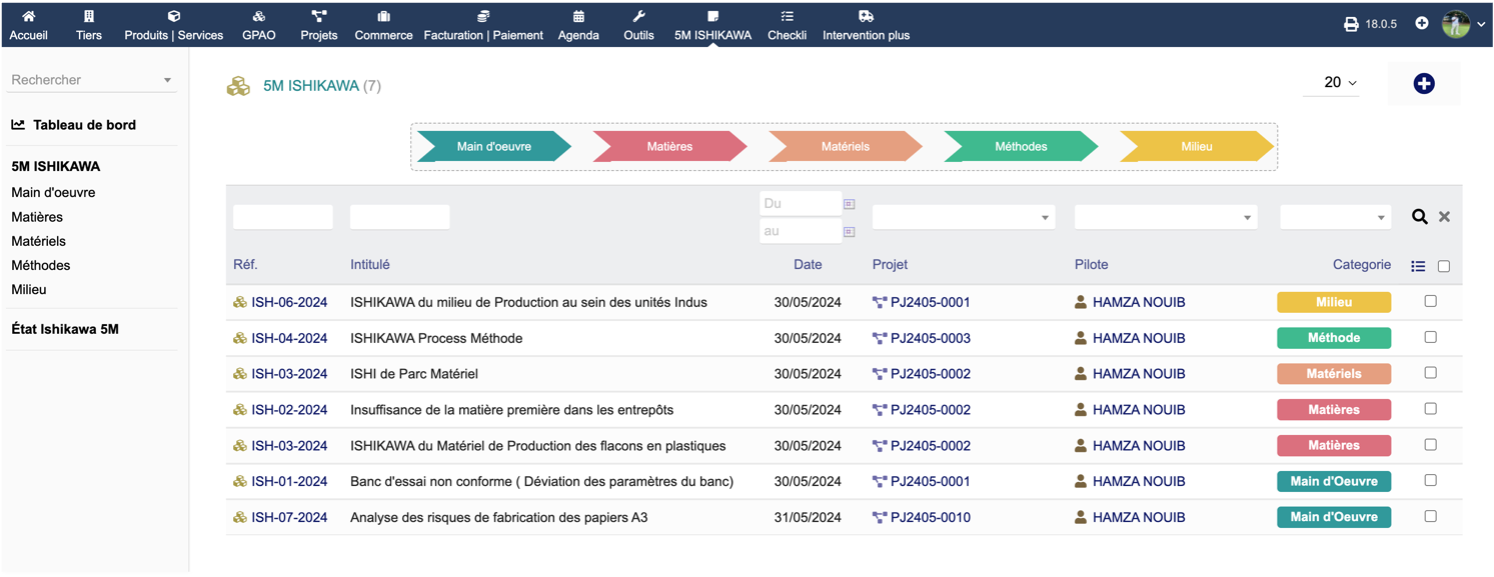Open project link PJ2405-0010
Screen dimensions: 1494x577
(x=930, y=518)
